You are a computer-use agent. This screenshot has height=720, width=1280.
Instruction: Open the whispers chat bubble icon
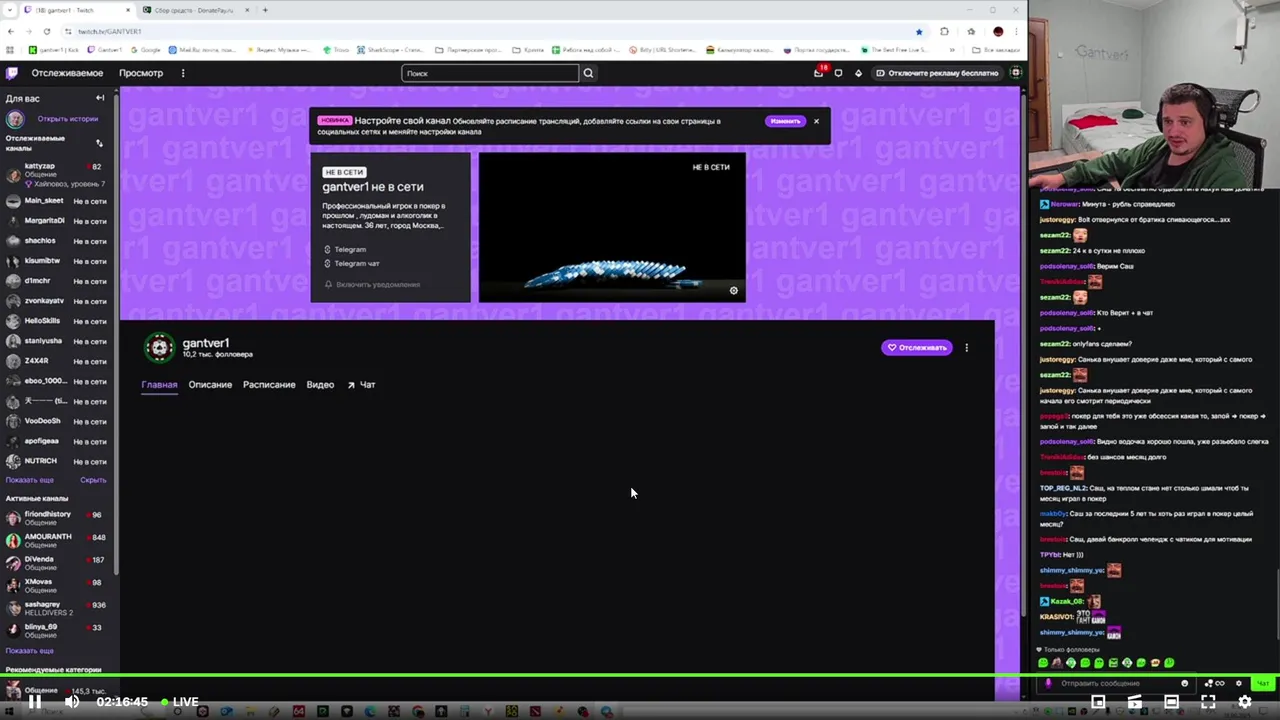coord(838,73)
